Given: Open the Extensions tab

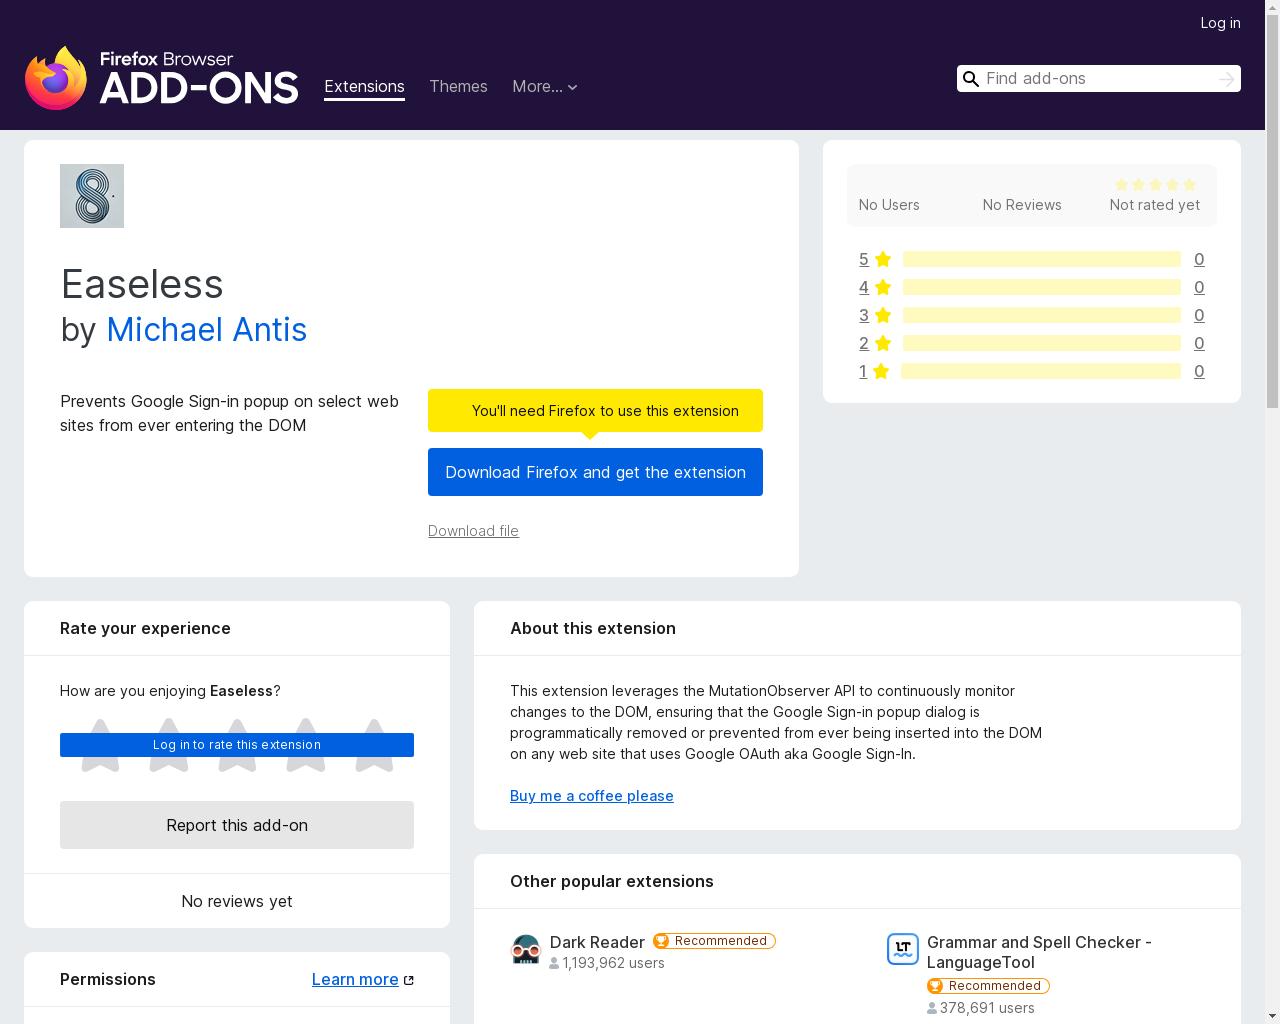Looking at the screenshot, I should (x=364, y=87).
